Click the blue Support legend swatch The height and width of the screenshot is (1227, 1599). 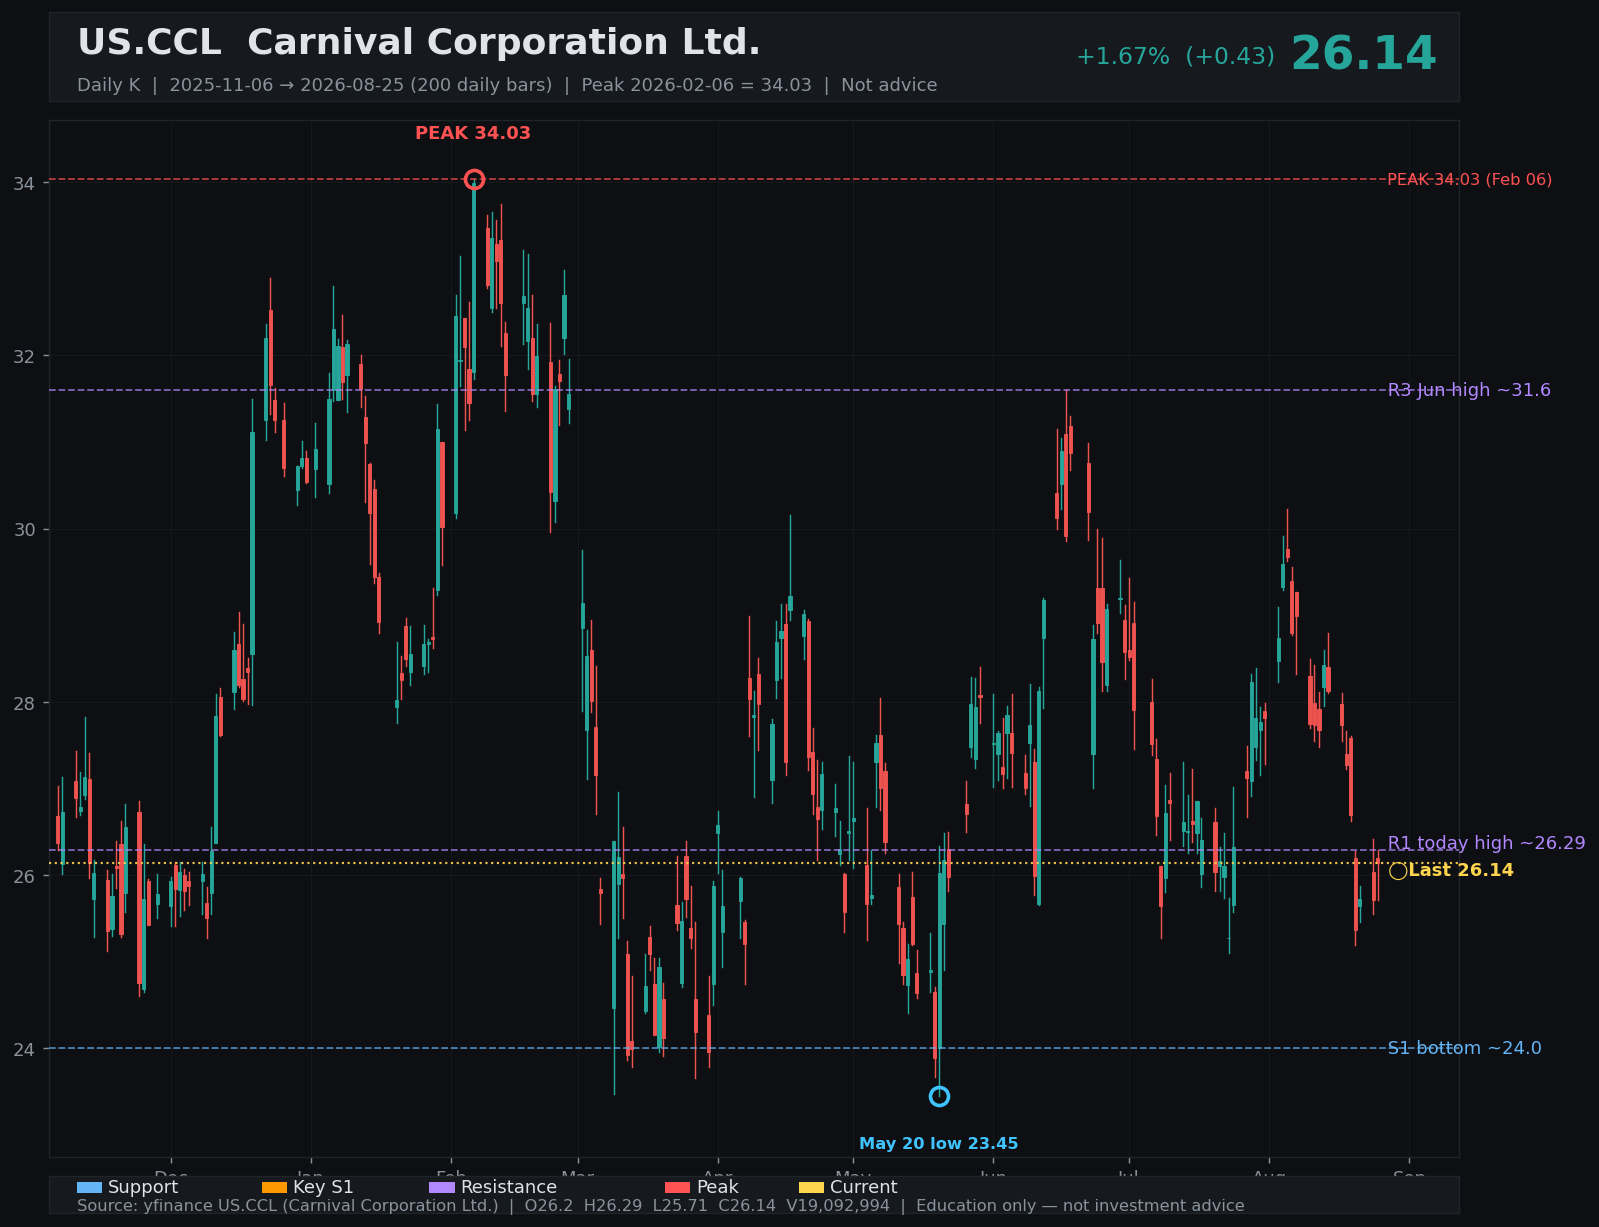point(89,1188)
